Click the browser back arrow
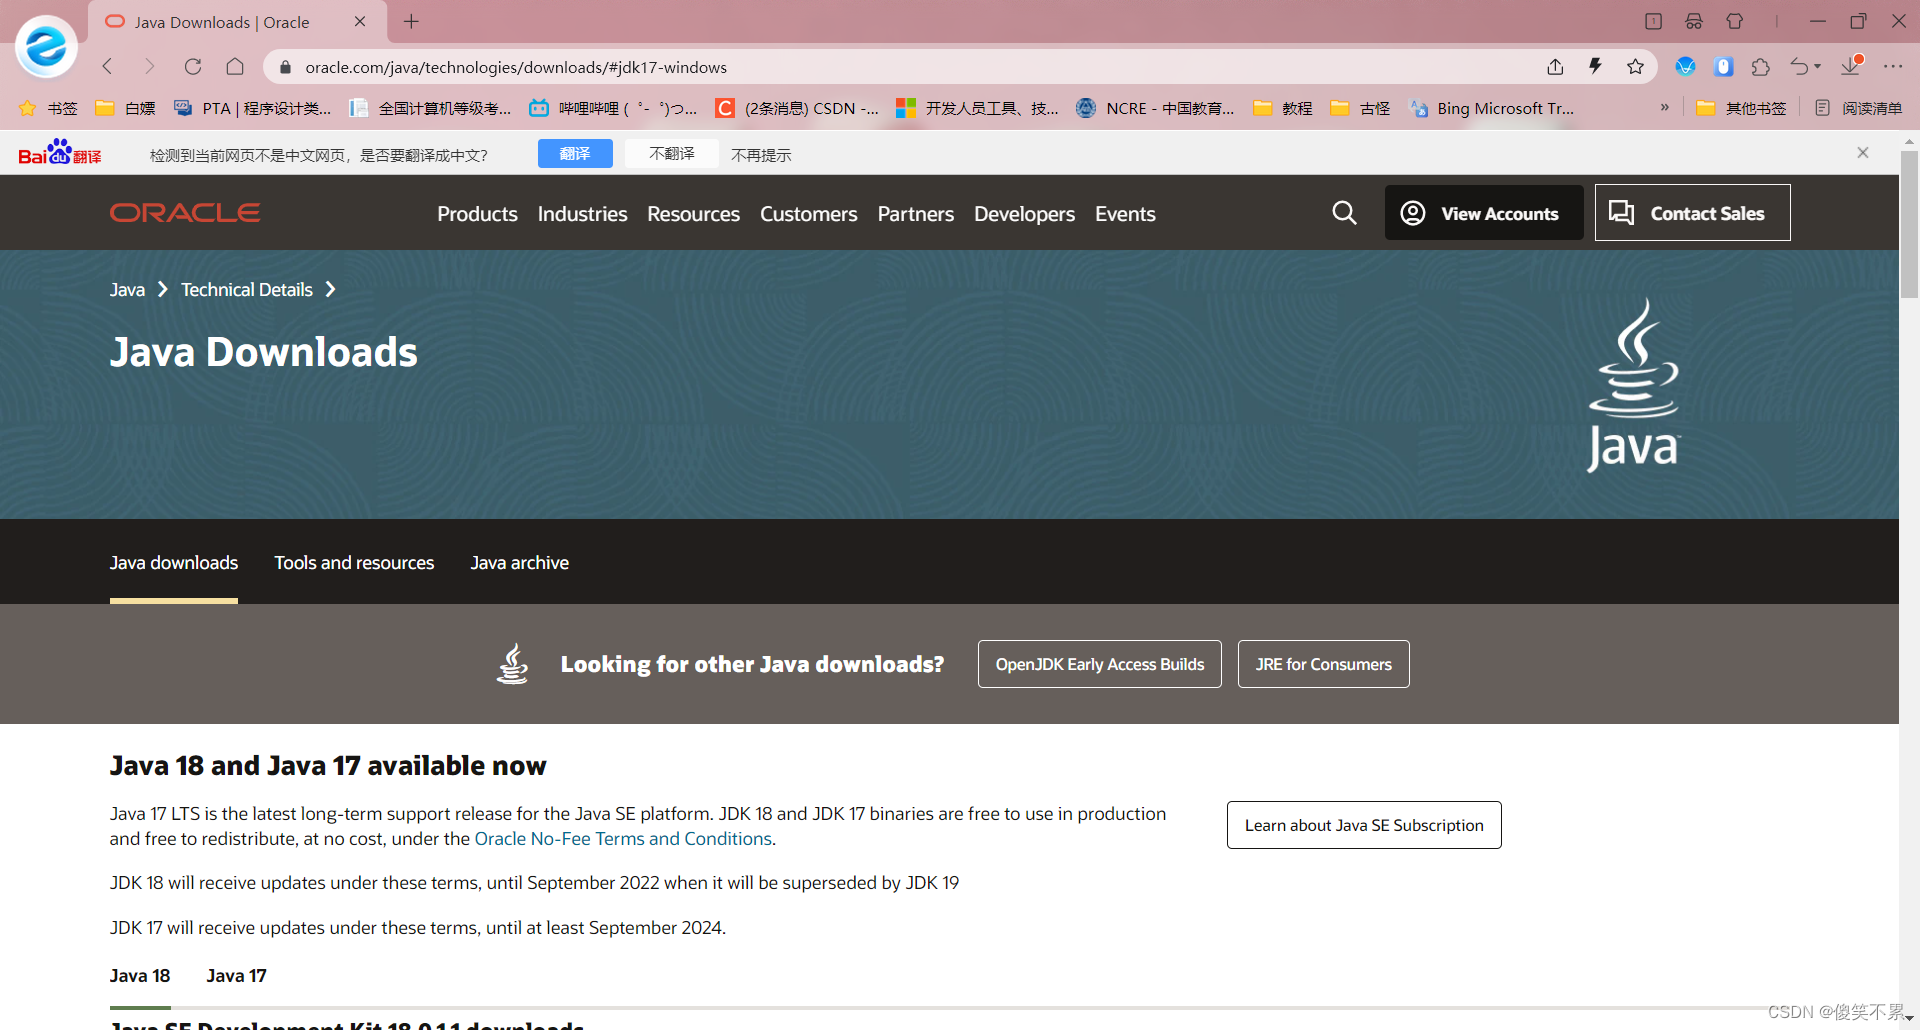 pos(108,67)
